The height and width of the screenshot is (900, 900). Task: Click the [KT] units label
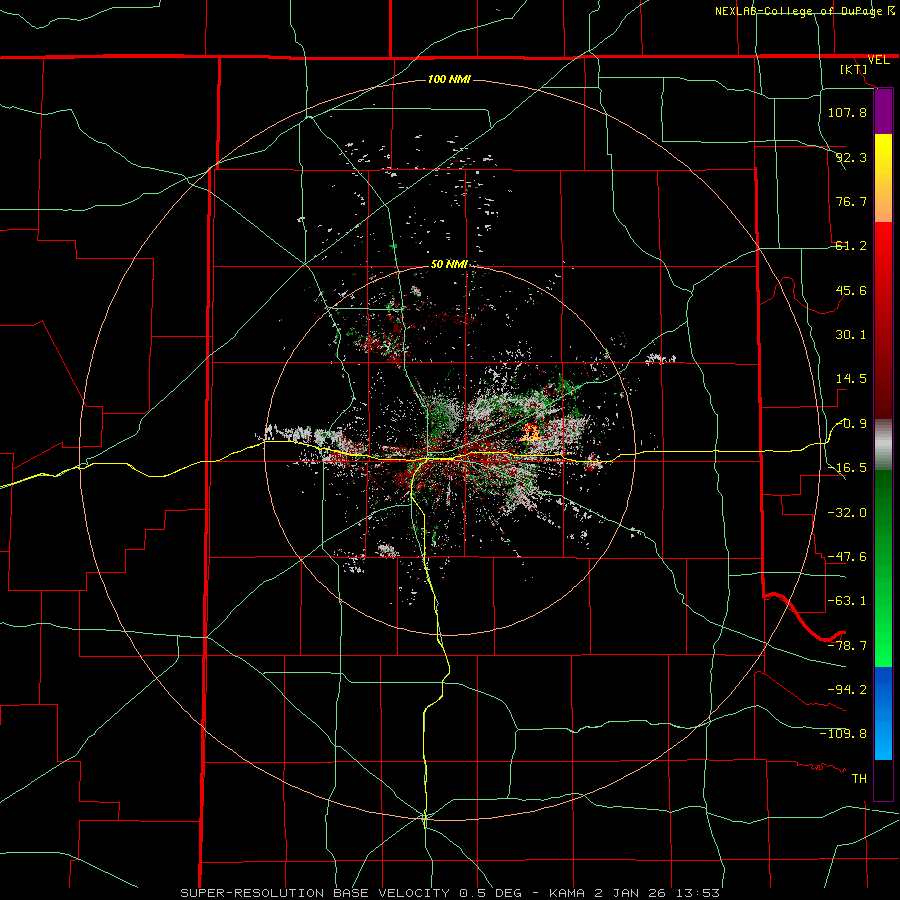(x=854, y=69)
